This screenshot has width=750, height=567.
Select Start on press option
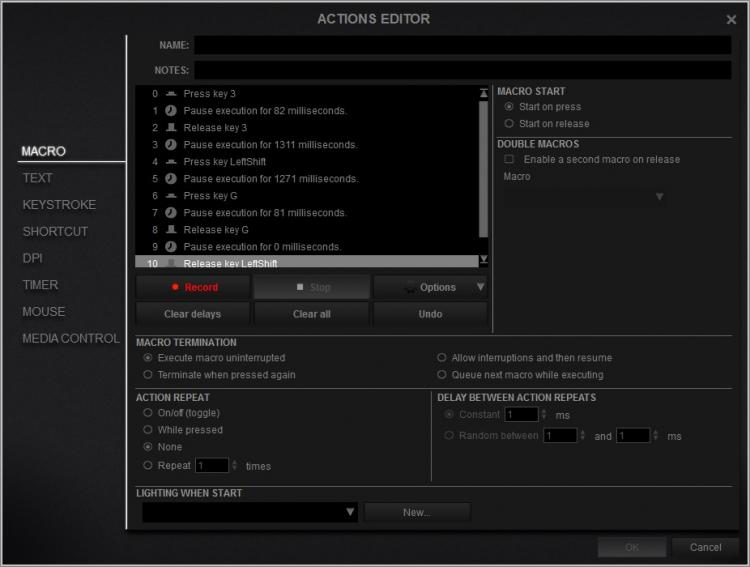coord(509,106)
